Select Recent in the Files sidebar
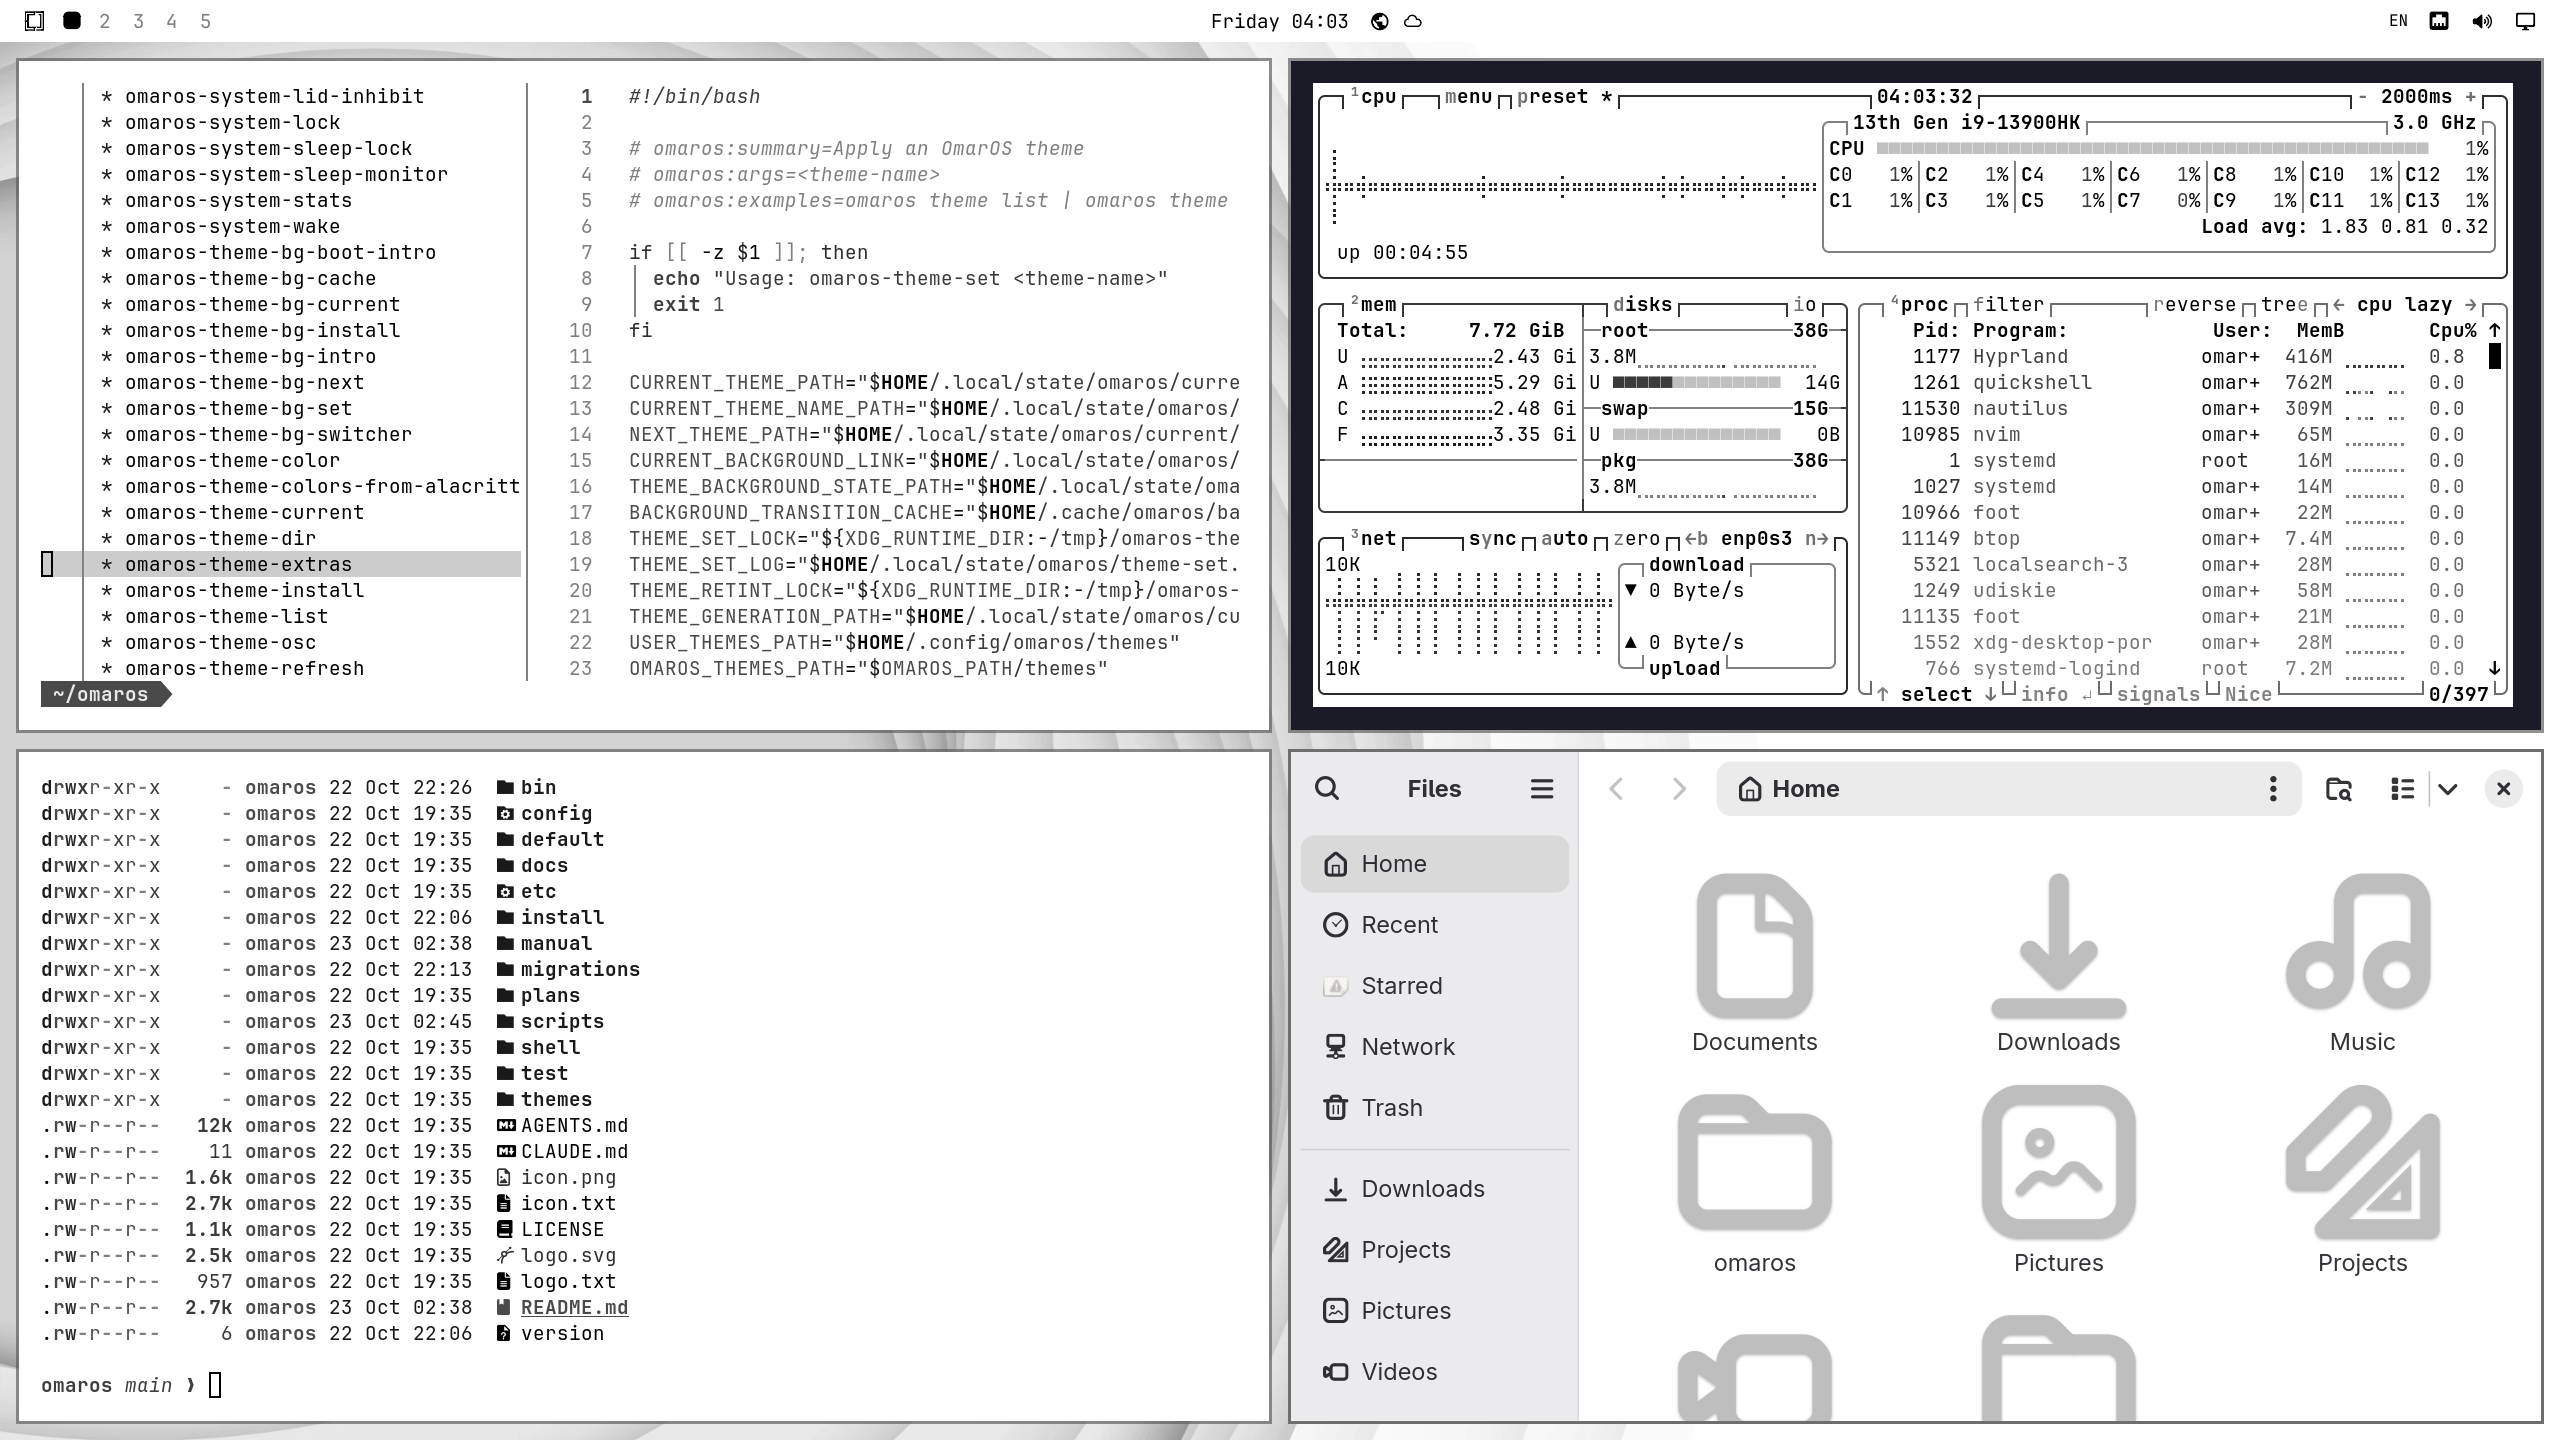 pyautogui.click(x=1434, y=925)
